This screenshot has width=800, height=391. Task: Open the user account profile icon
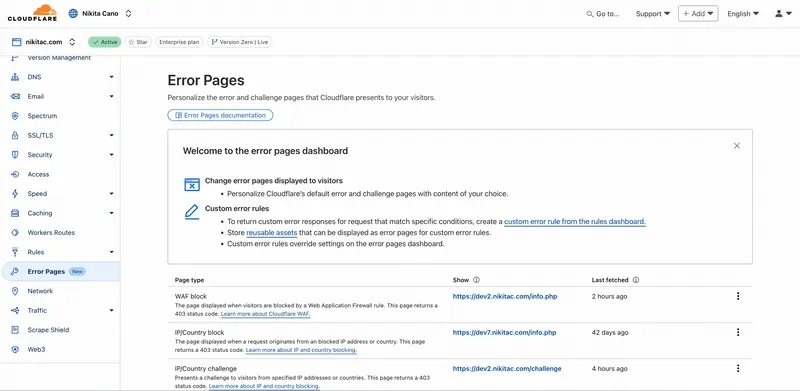click(x=779, y=14)
